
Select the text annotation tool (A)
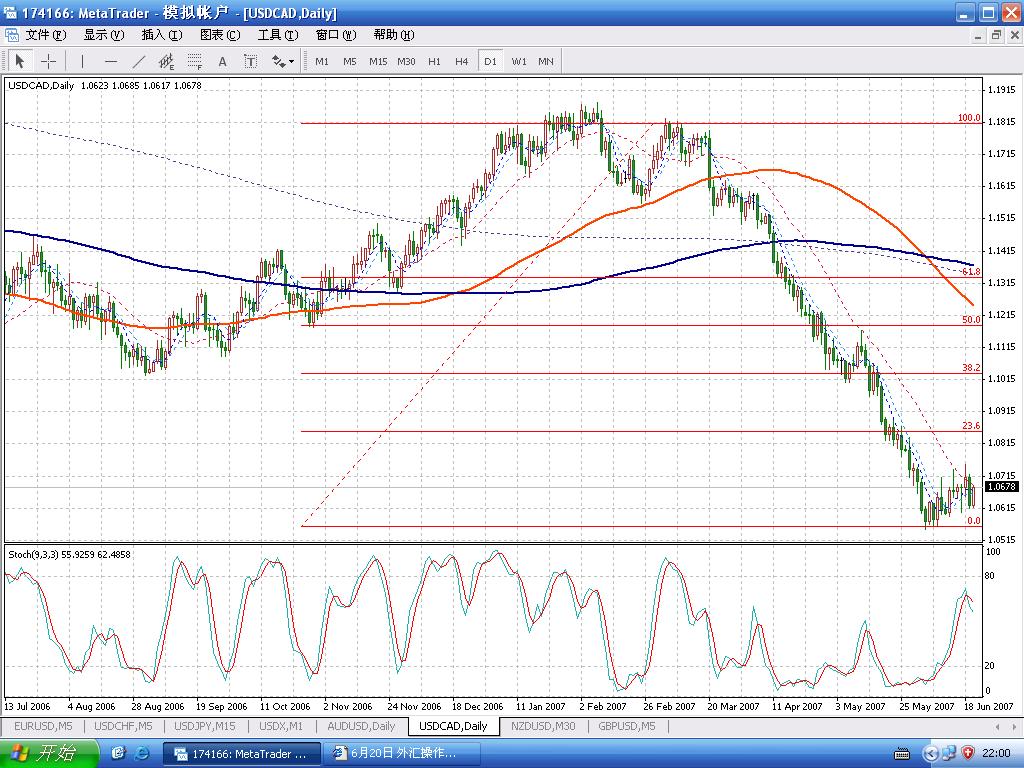coord(223,61)
